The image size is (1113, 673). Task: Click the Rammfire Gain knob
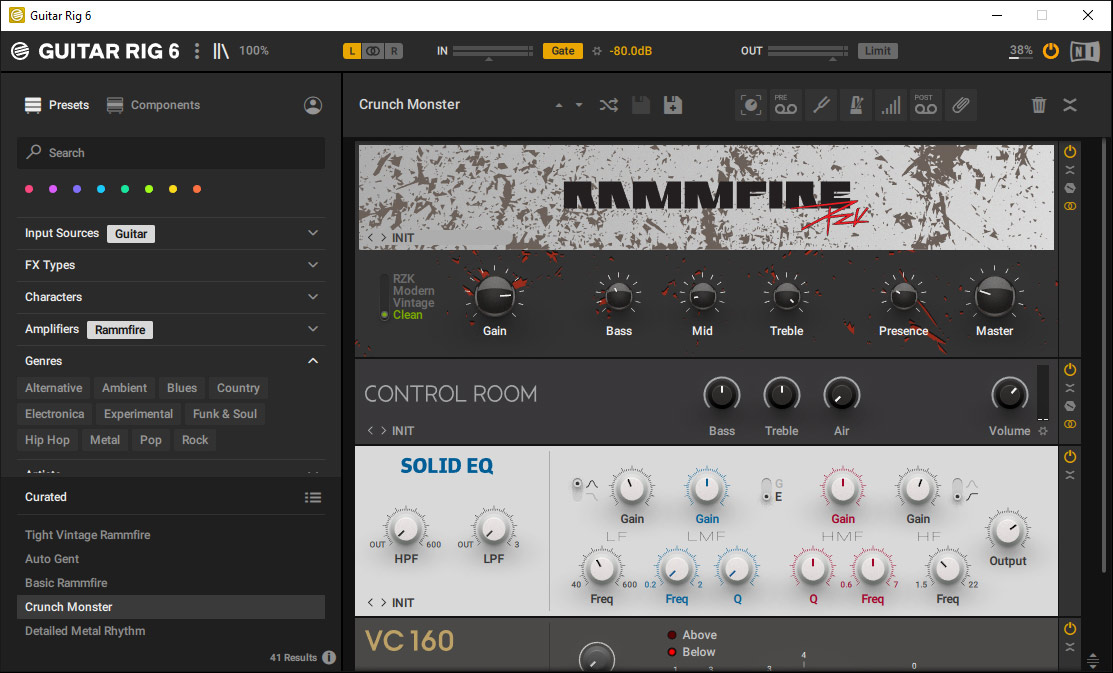pyautogui.click(x=494, y=295)
